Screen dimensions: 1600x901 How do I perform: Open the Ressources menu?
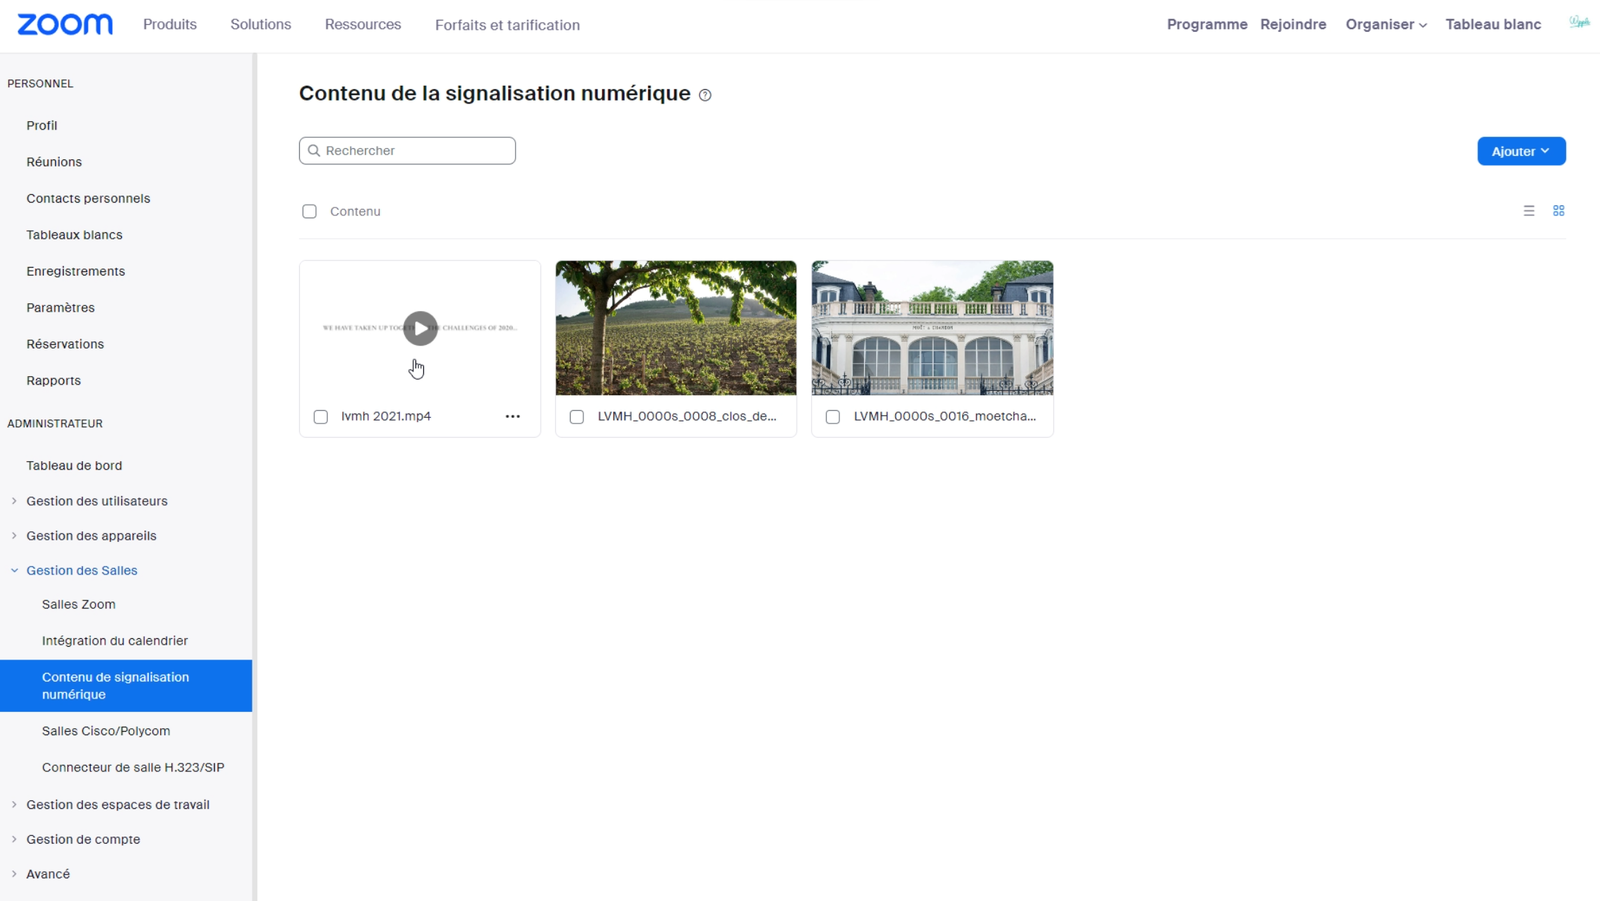[363, 24]
